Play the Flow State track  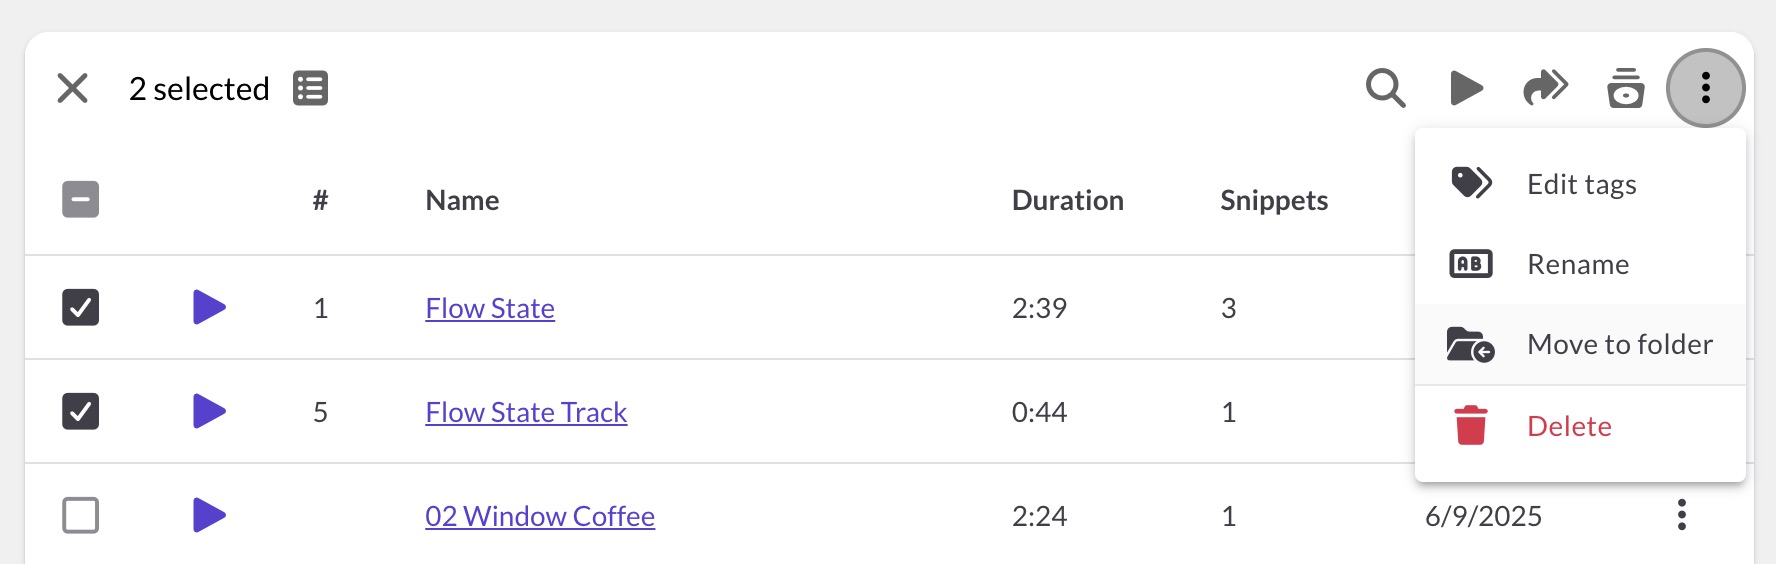coord(209,307)
